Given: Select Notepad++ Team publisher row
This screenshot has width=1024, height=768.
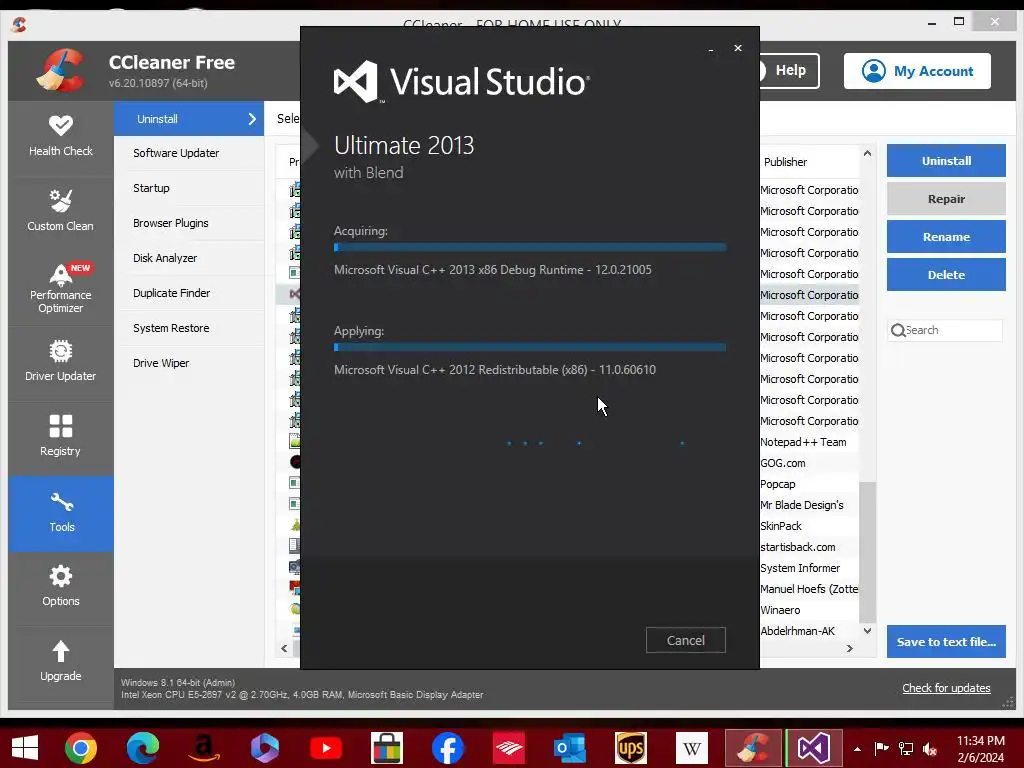Looking at the screenshot, I should (x=803, y=442).
